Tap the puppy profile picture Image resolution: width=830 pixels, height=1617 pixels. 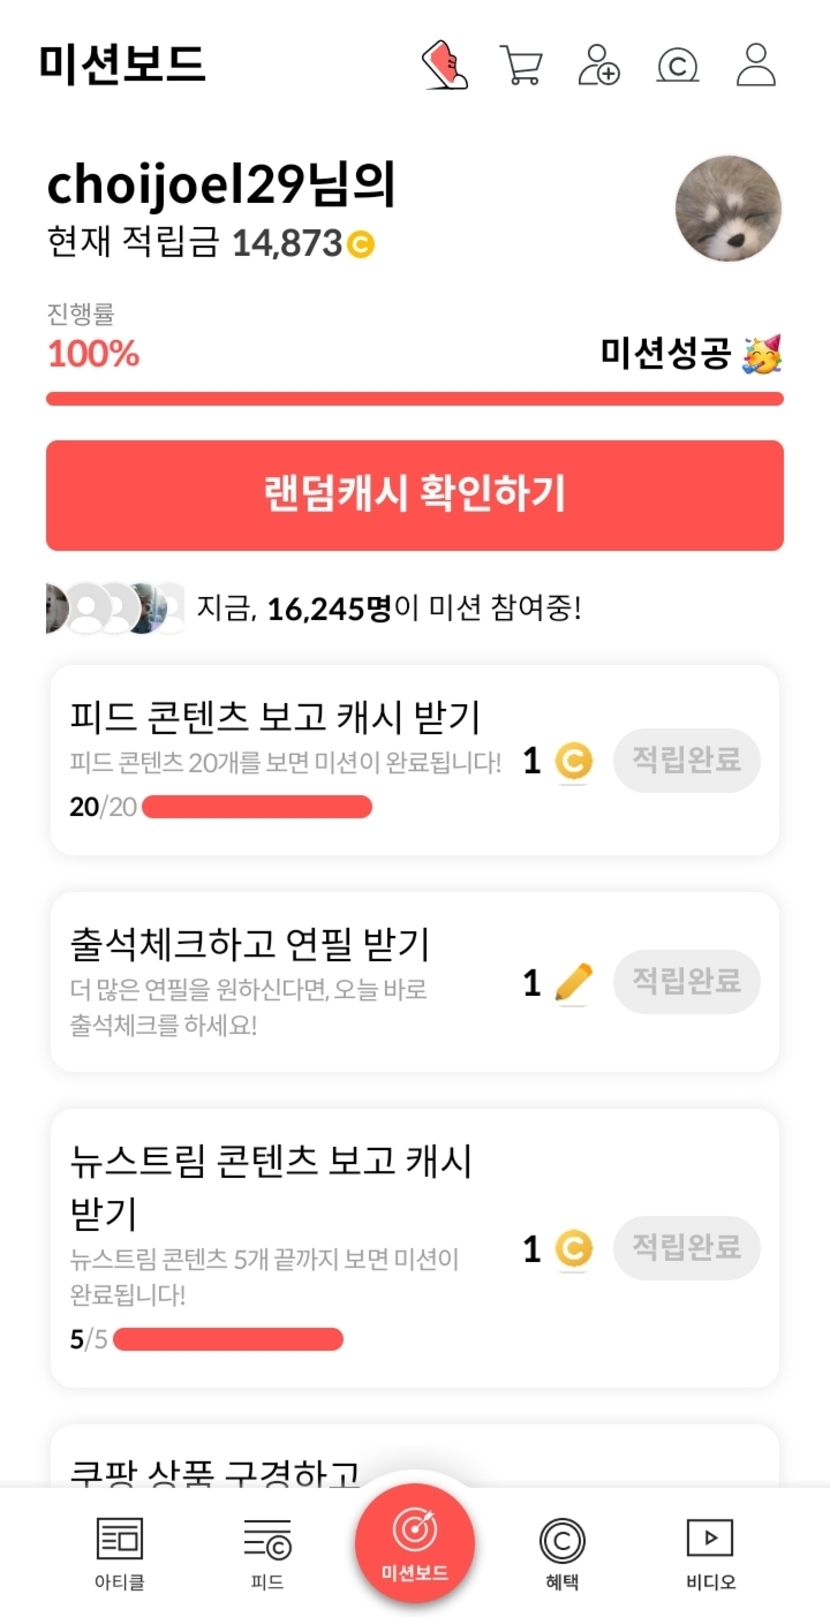click(x=728, y=208)
